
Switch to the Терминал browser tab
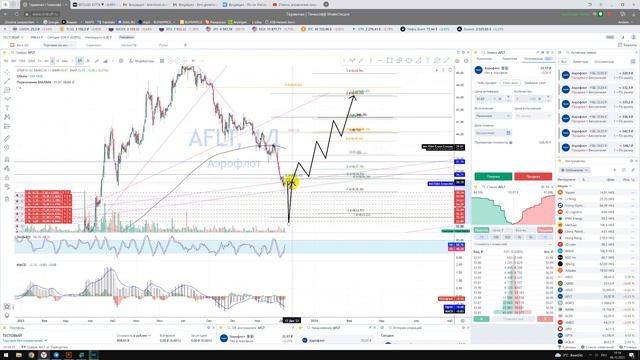click(x=44, y=4)
